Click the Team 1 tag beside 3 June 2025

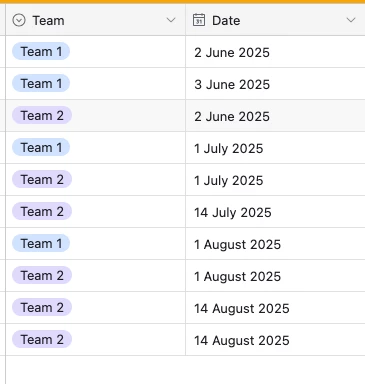point(41,83)
